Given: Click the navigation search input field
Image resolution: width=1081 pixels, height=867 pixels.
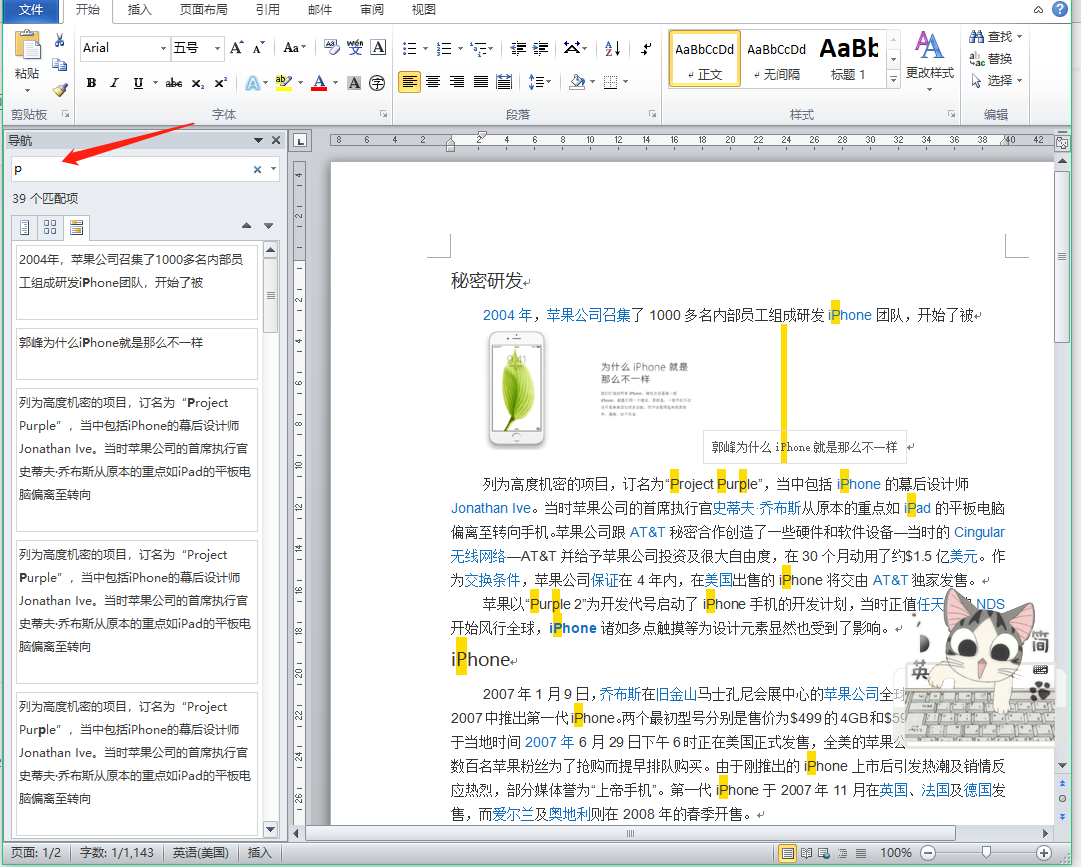Looking at the screenshot, I should click(130, 170).
